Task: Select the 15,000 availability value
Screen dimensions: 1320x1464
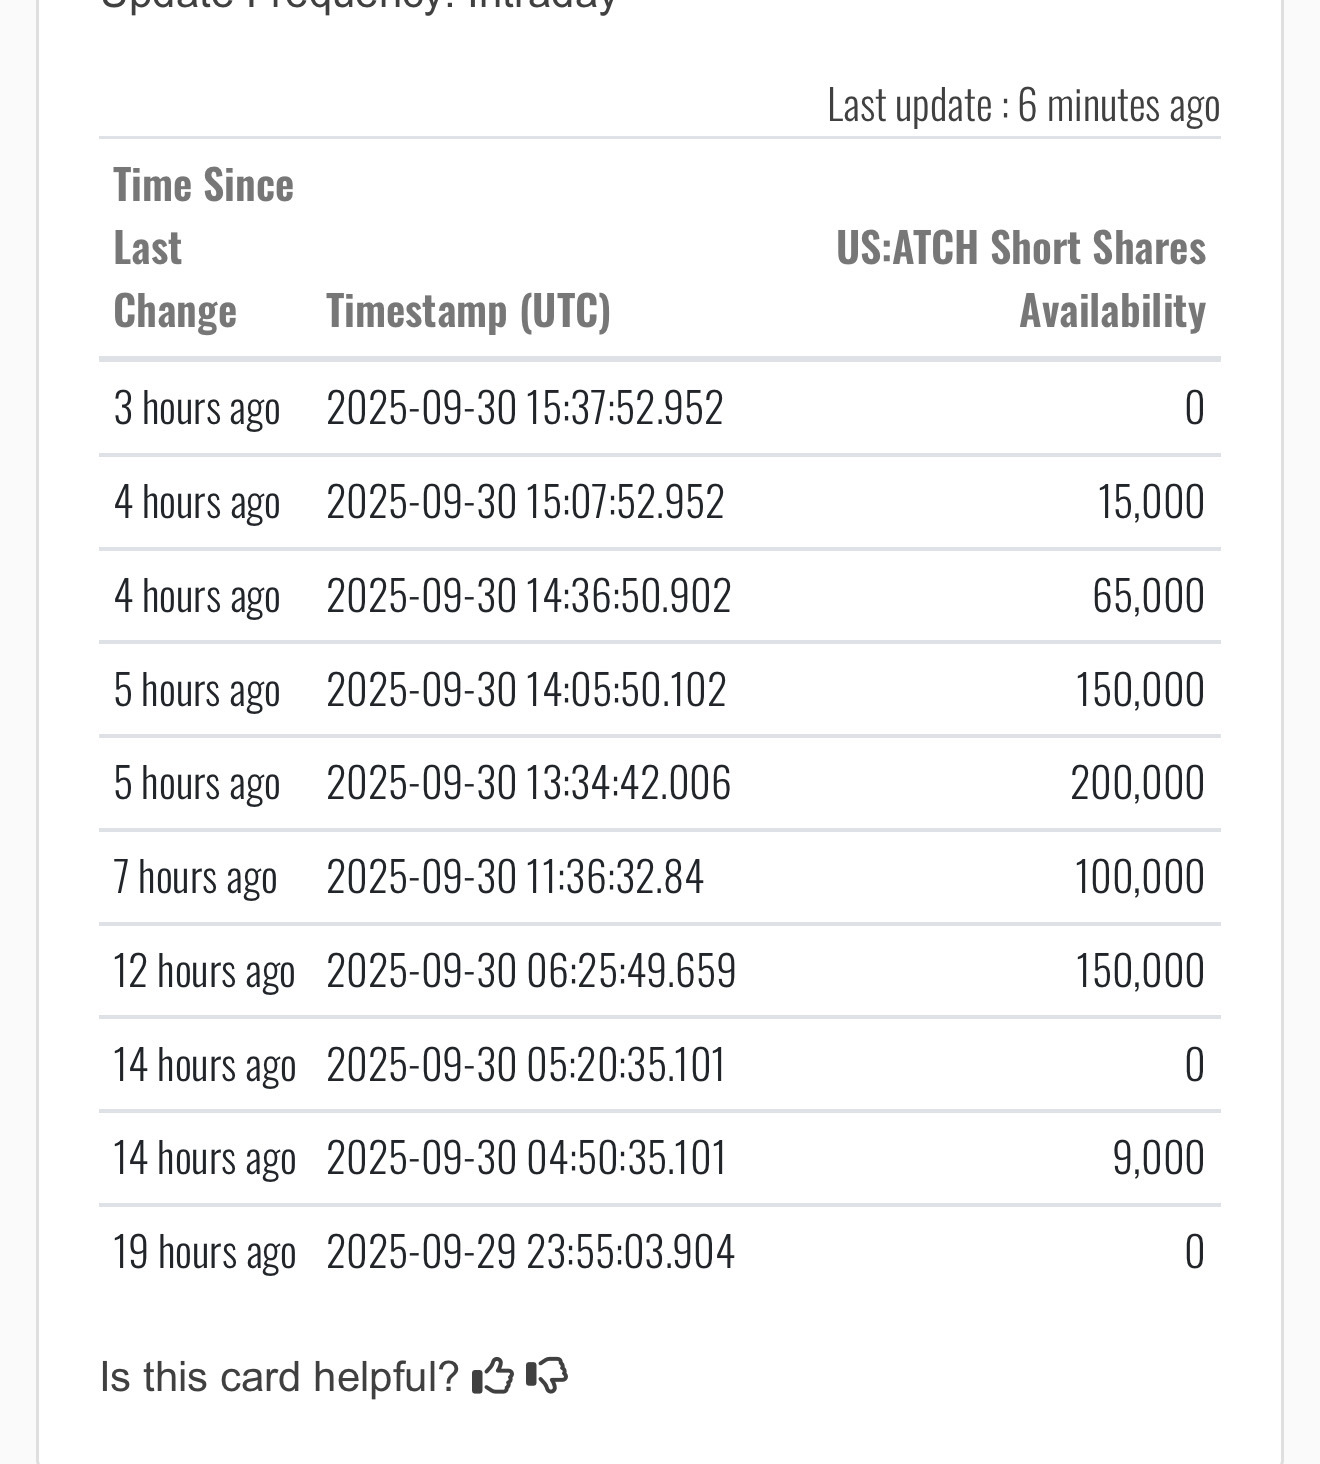Action: (1150, 502)
